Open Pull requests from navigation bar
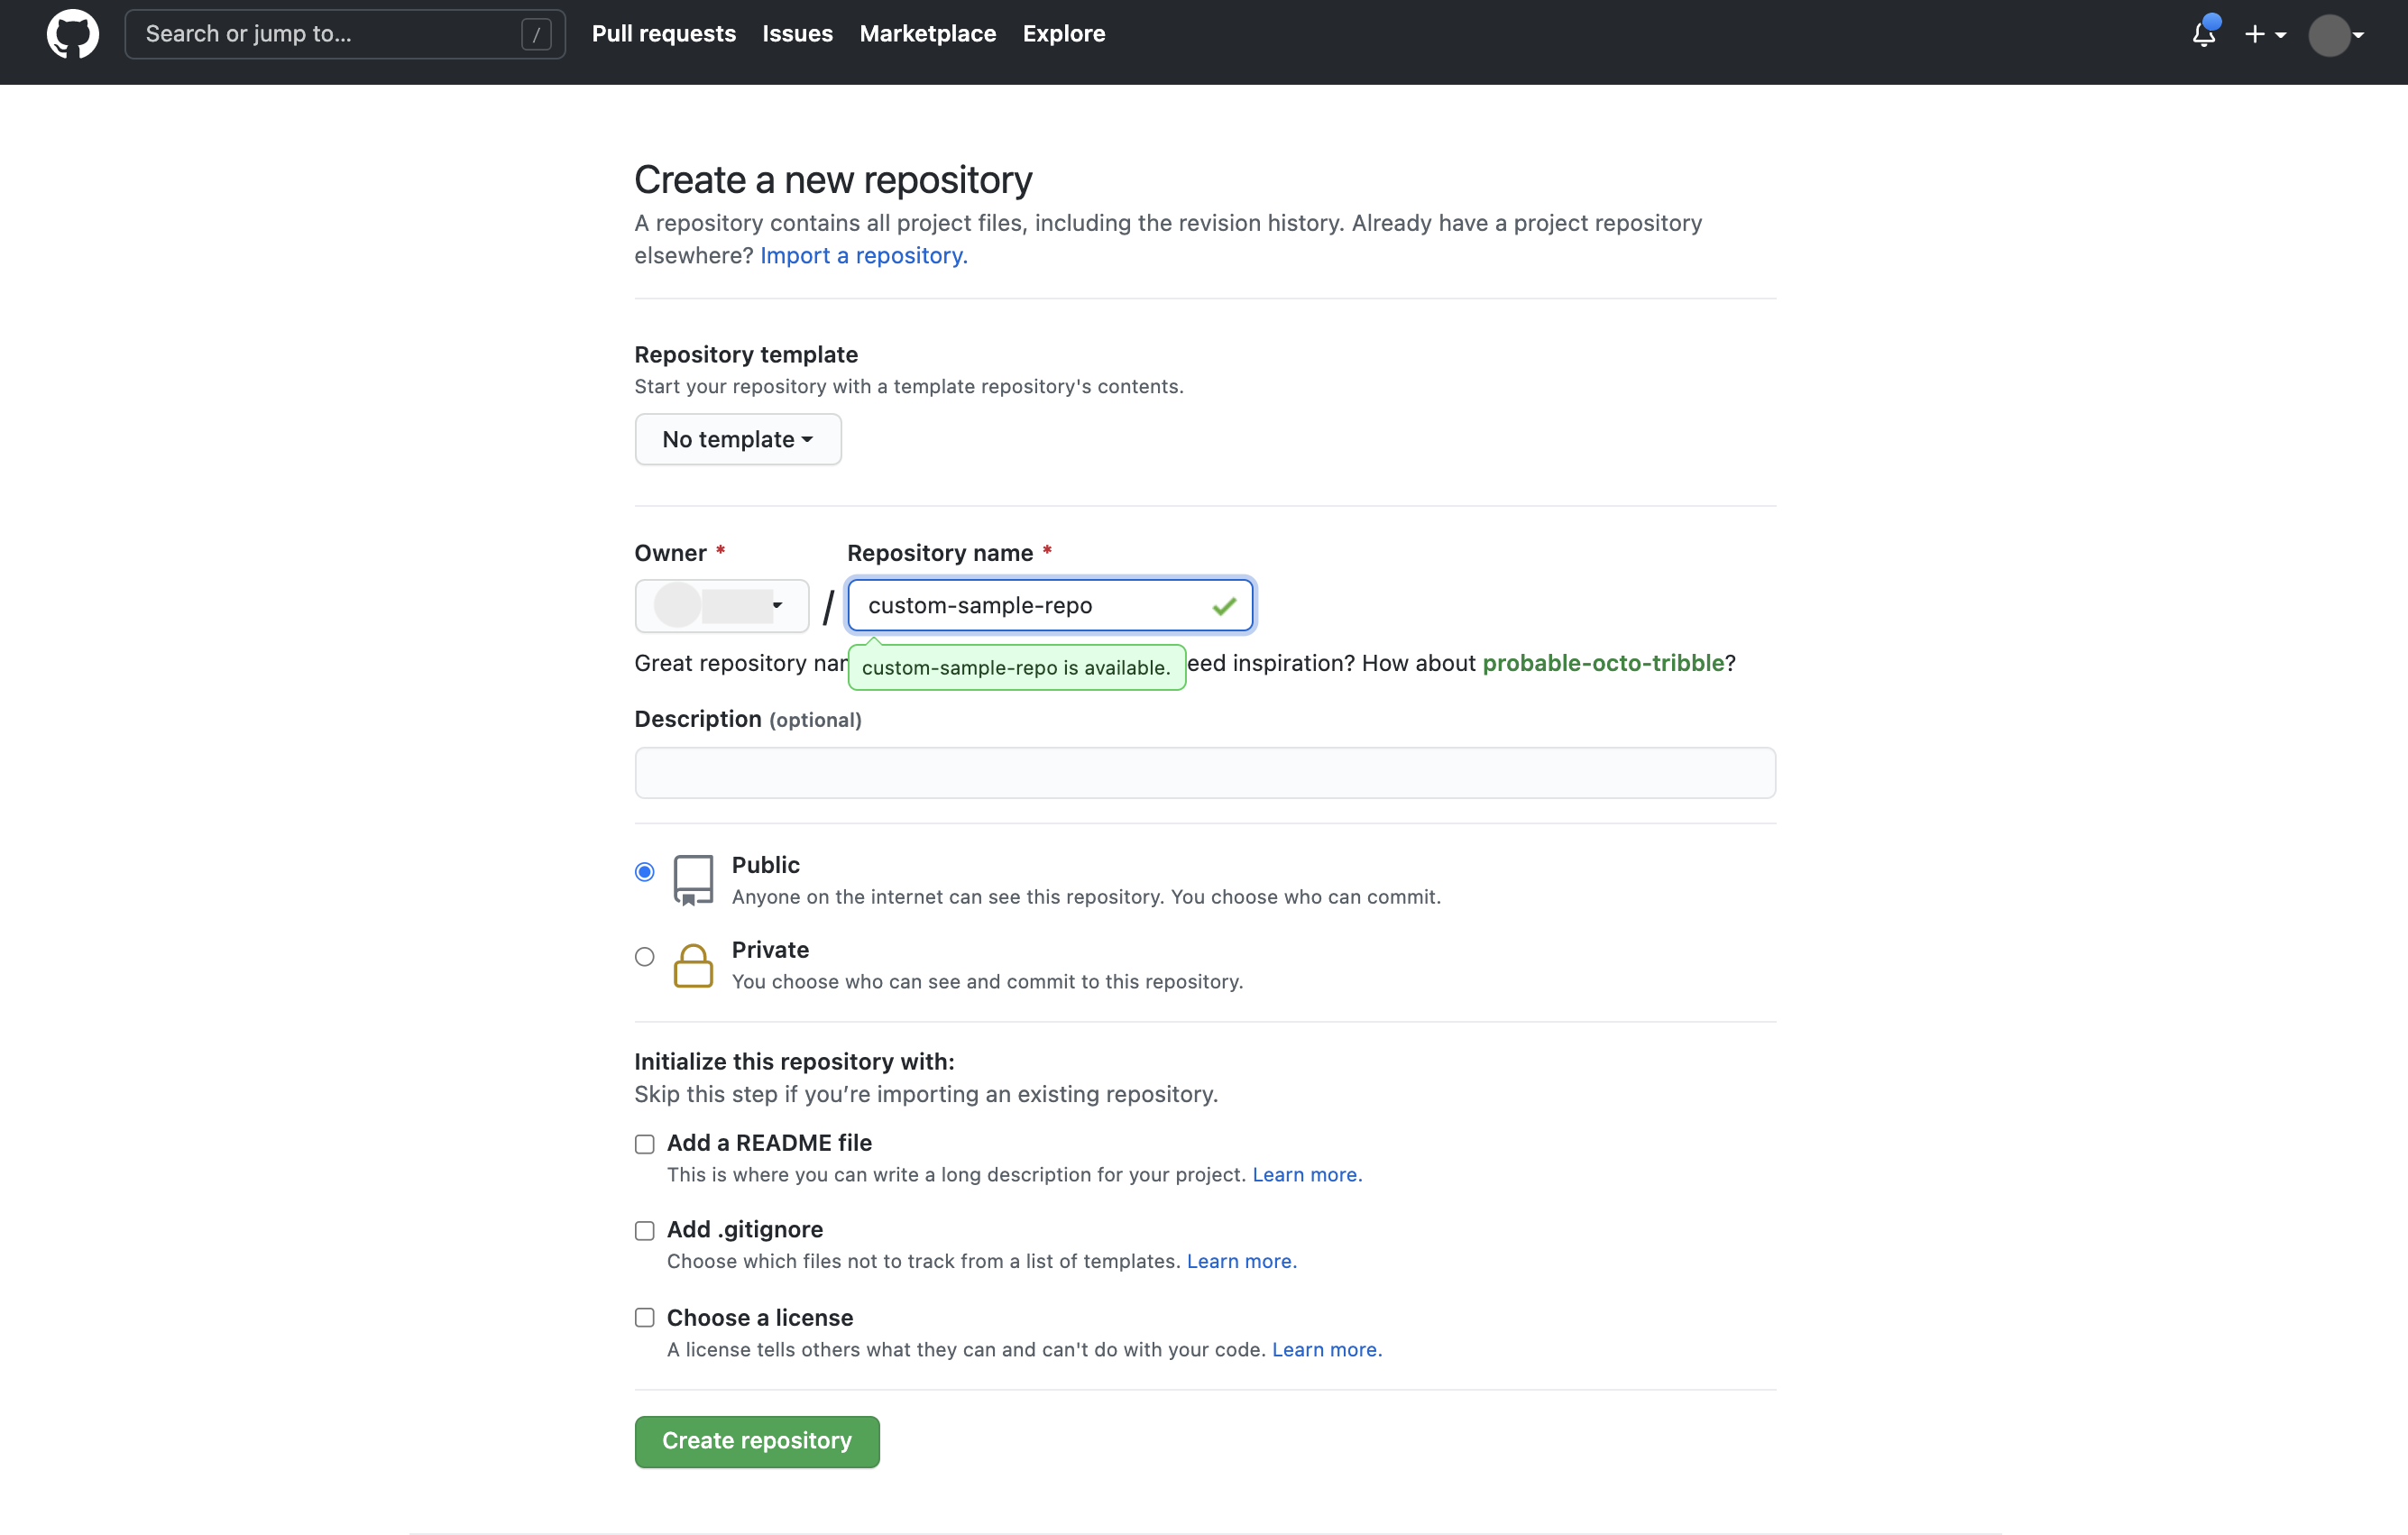The width and height of the screenshot is (2408, 1535). click(664, 33)
